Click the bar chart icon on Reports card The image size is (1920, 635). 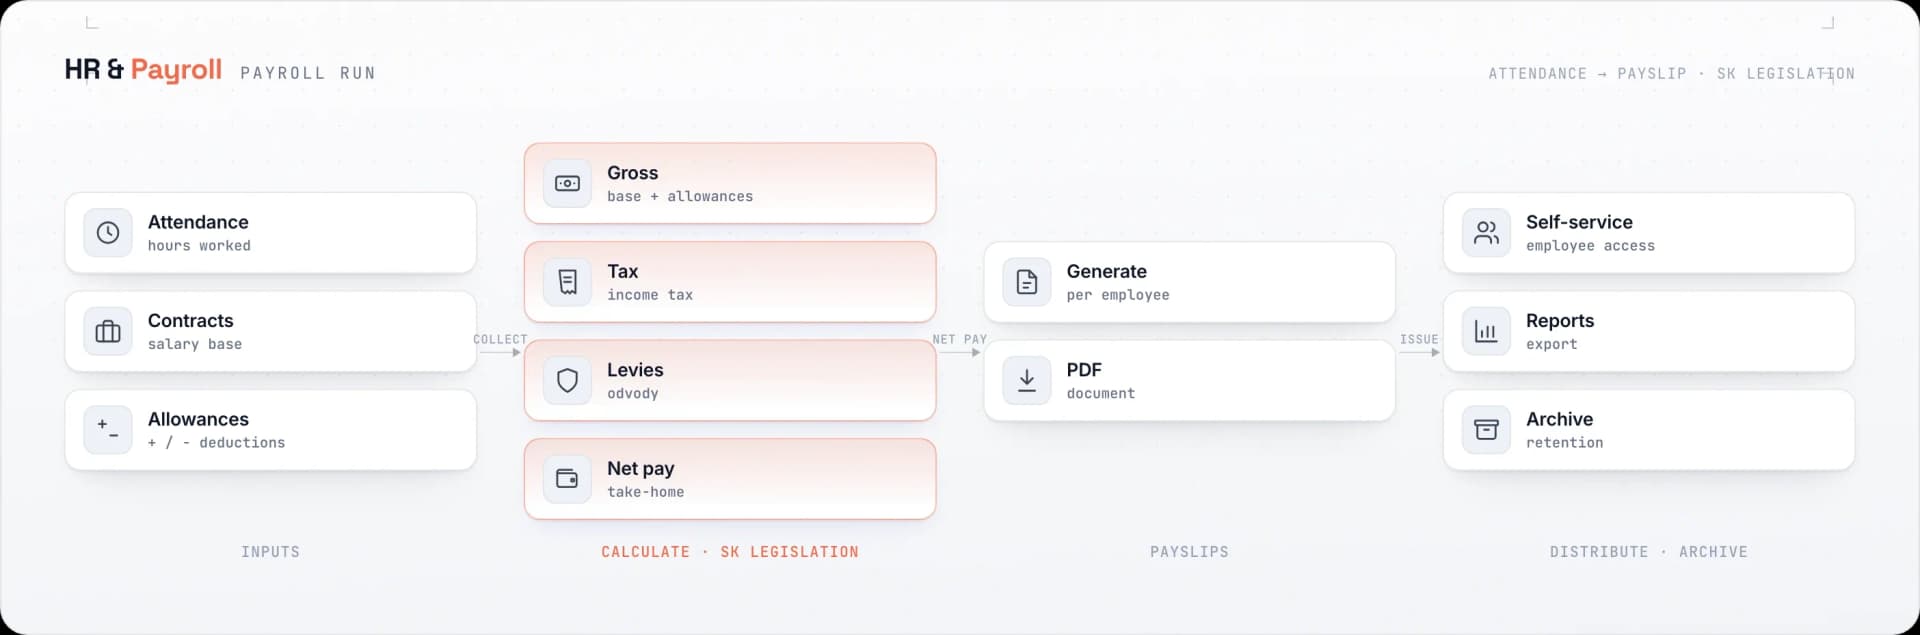[x=1486, y=332]
